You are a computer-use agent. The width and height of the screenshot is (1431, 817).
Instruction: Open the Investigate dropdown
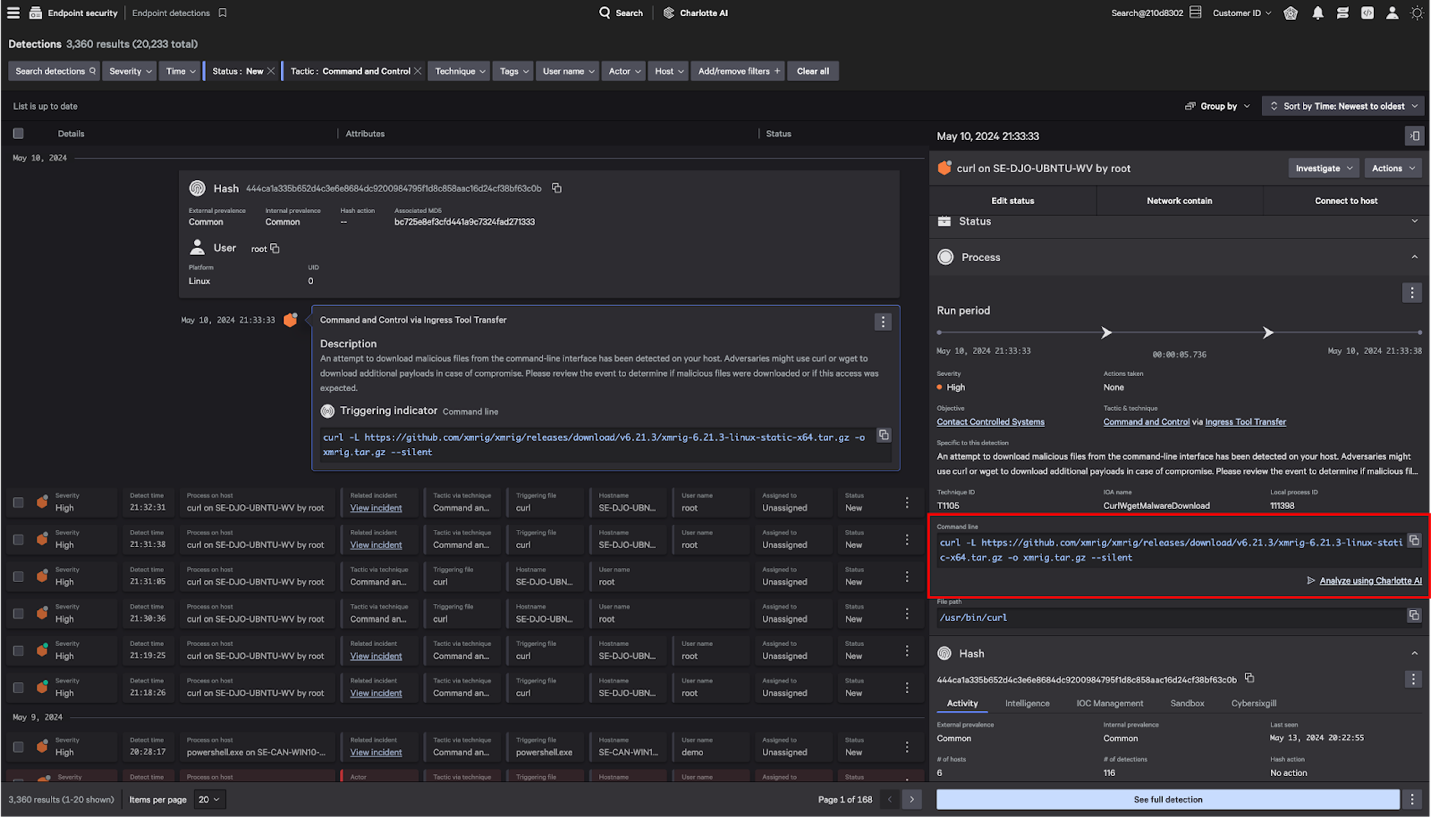tap(1324, 168)
